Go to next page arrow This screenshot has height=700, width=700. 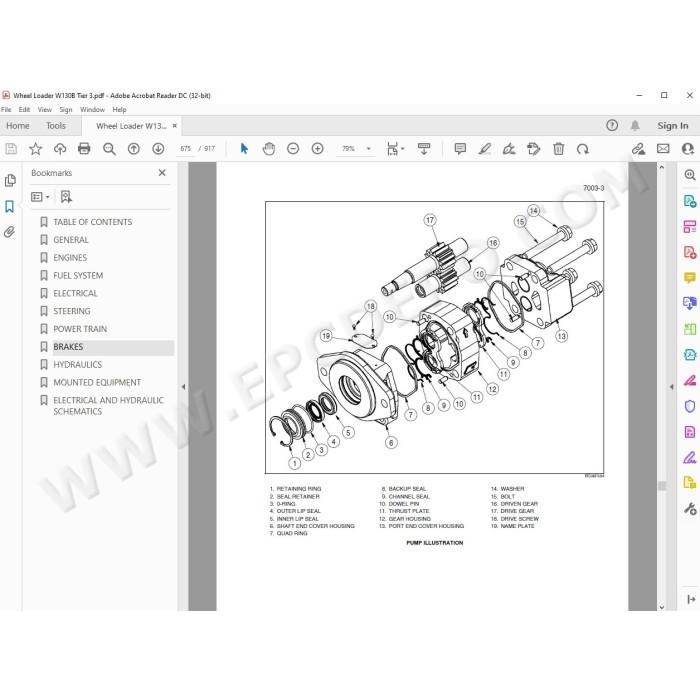pos(158,149)
